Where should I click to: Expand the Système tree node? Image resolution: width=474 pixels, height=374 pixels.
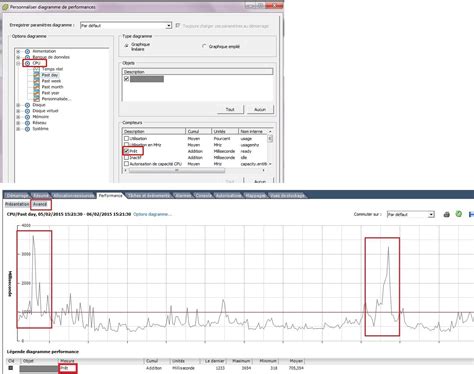(x=18, y=129)
